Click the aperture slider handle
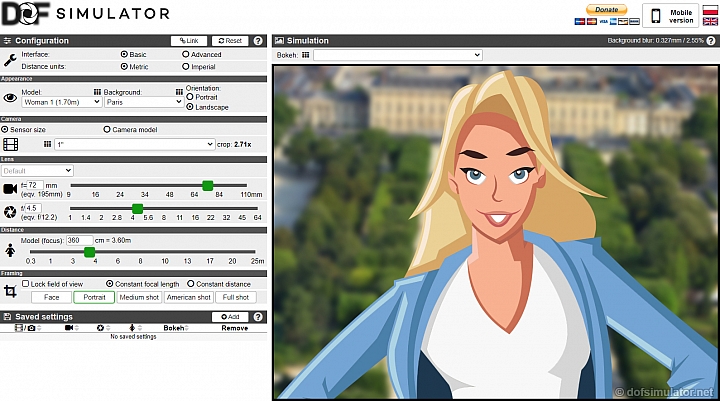The width and height of the screenshot is (720, 401). tap(137, 209)
